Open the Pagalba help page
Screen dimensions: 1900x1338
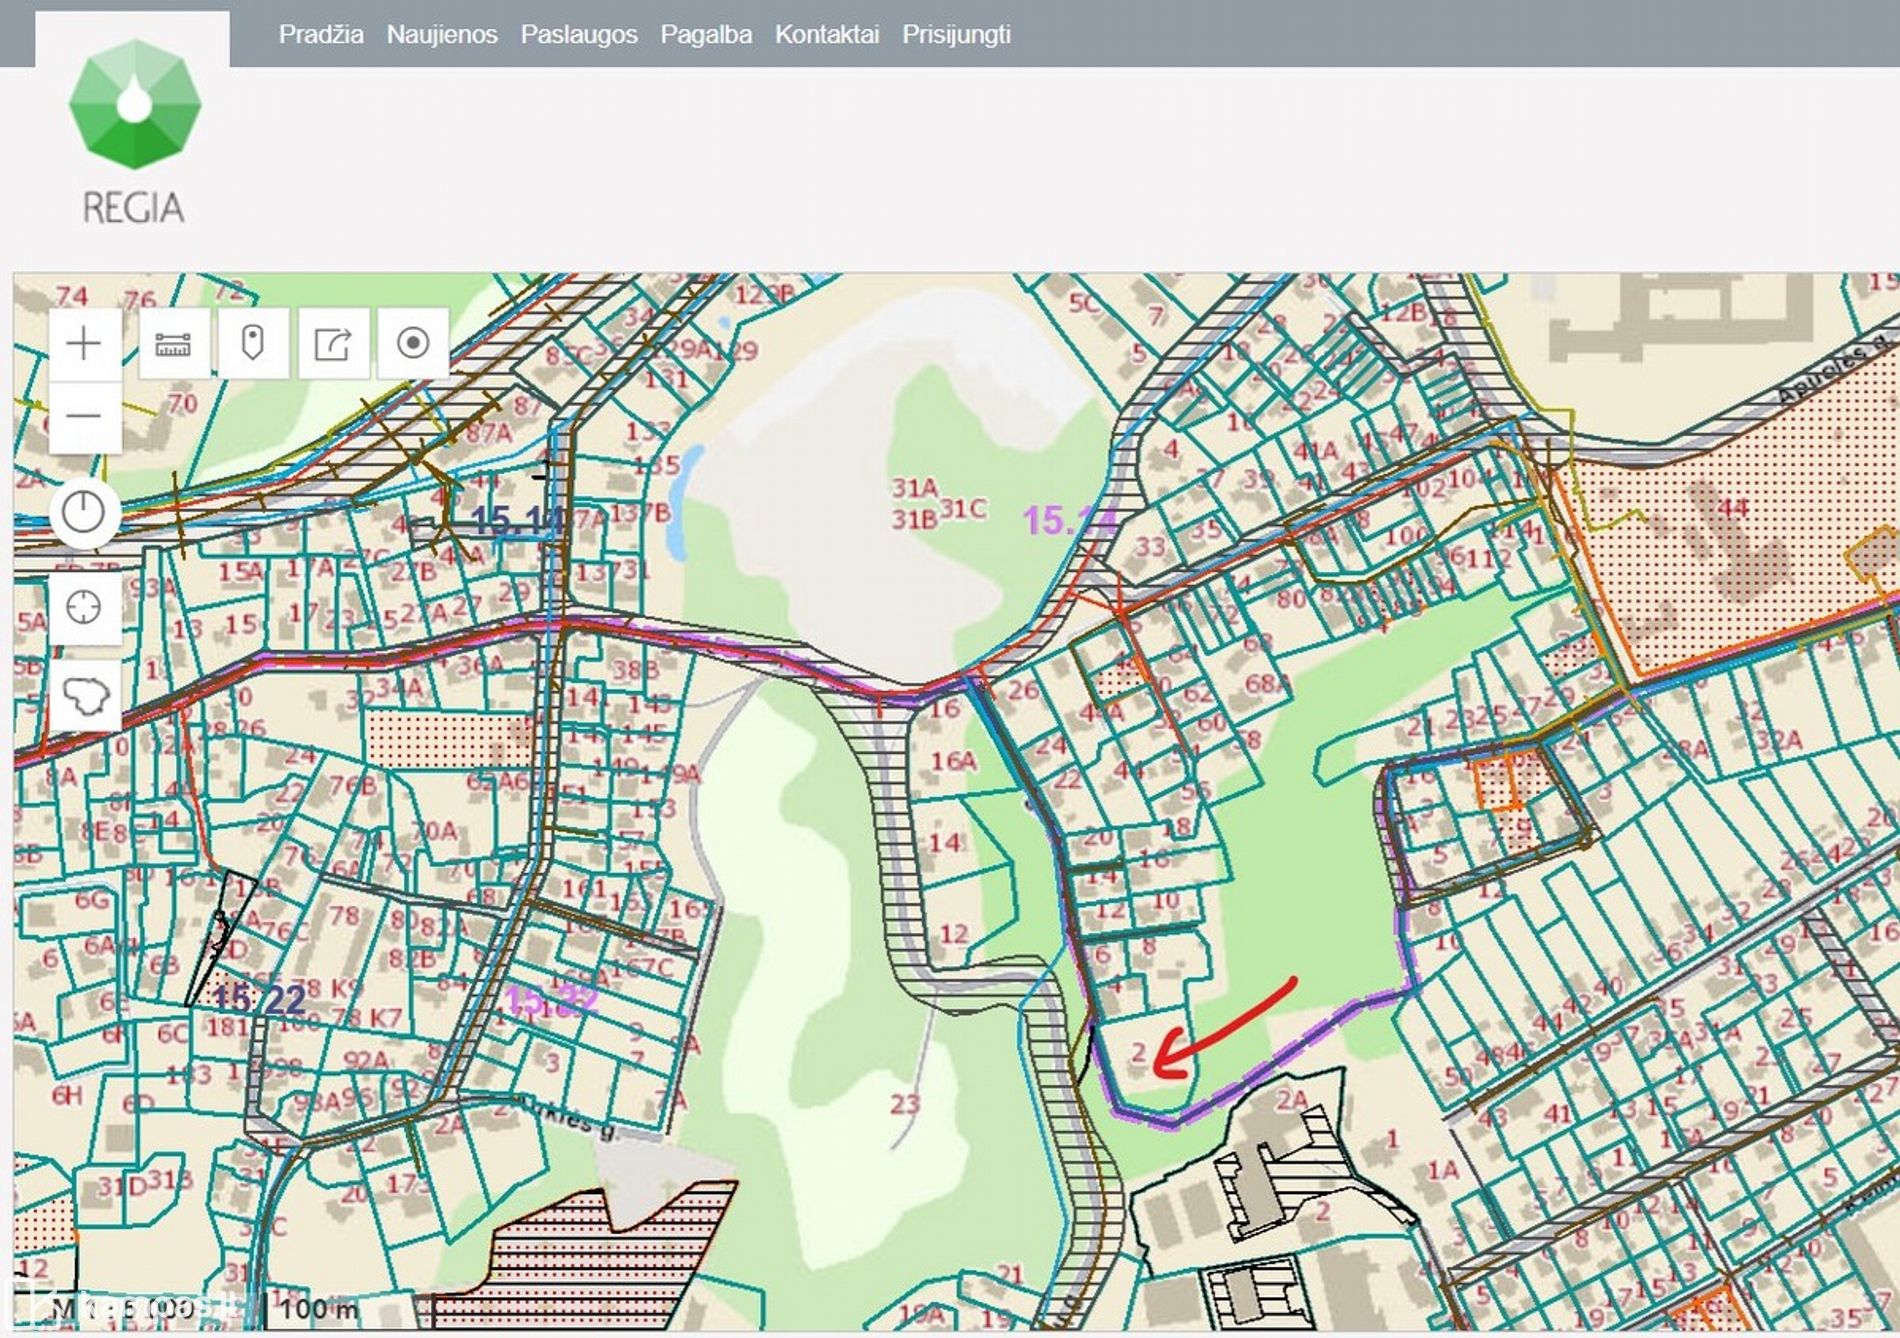(x=705, y=34)
